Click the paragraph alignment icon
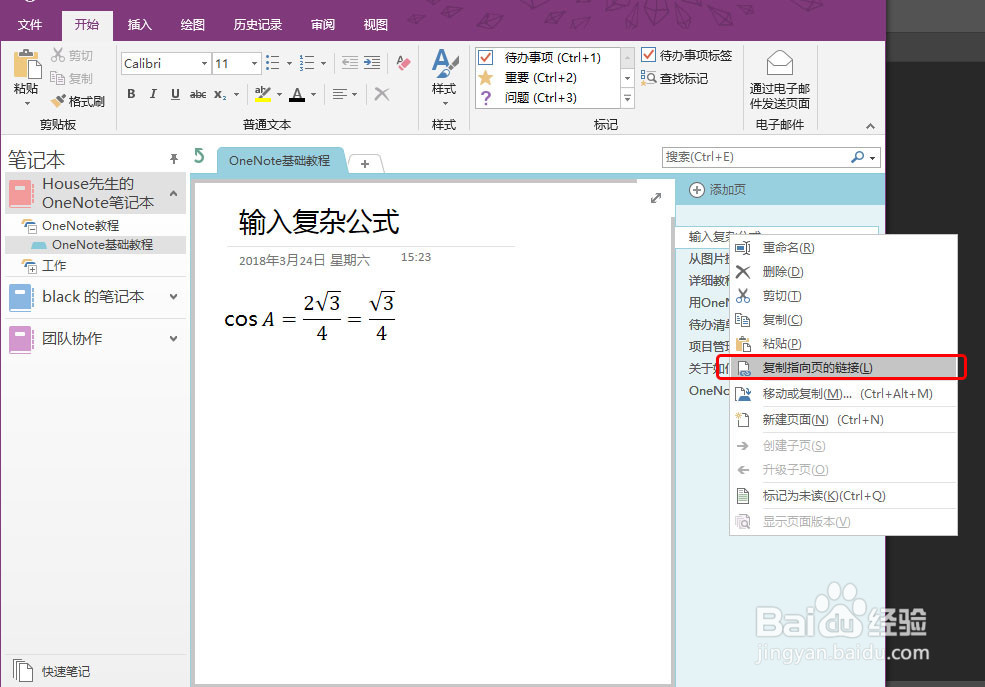Image resolution: width=985 pixels, height=687 pixels. (339, 94)
